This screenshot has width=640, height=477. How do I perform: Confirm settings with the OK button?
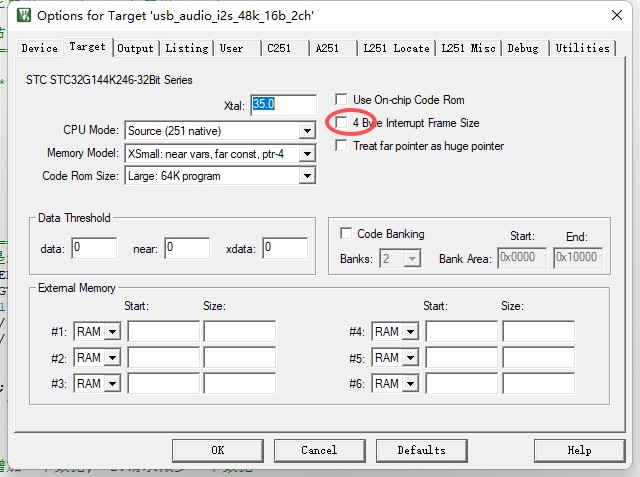pyautogui.click(x=218, y=450)
